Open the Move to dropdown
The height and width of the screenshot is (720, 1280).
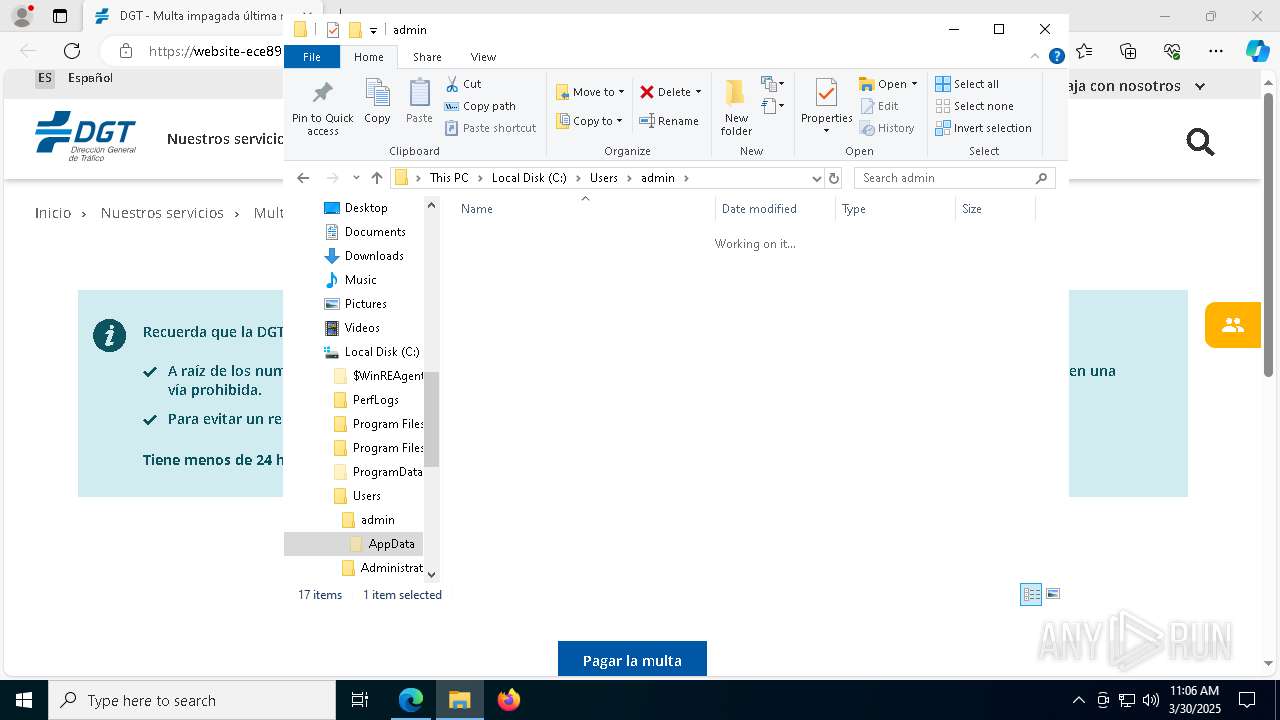click(590, 92)
